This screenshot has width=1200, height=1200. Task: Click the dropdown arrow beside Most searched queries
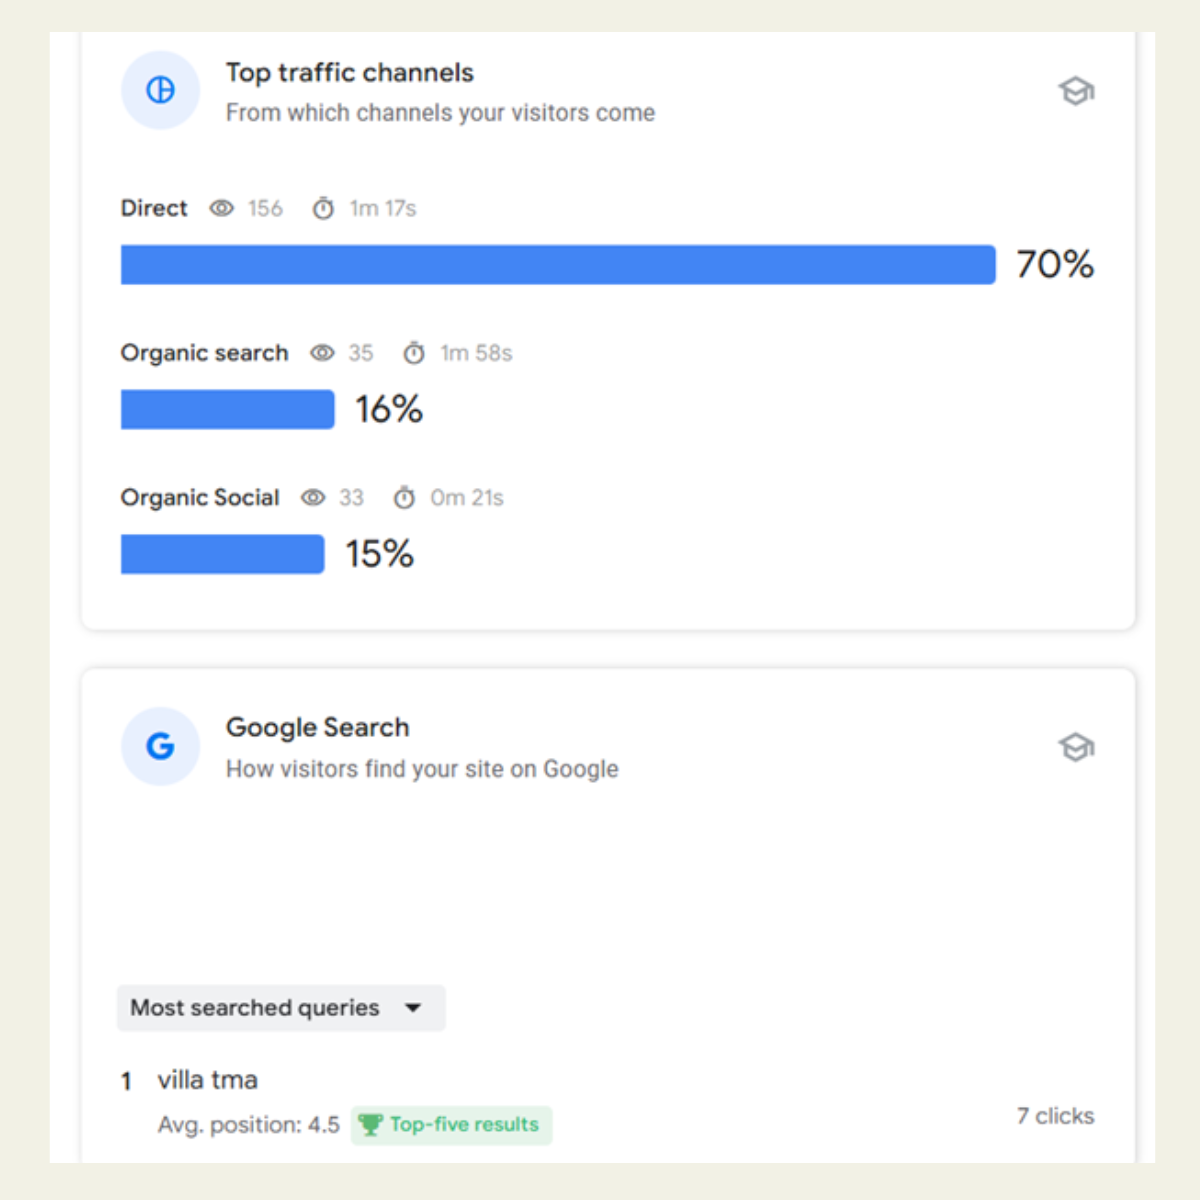tap(413, 1008)
